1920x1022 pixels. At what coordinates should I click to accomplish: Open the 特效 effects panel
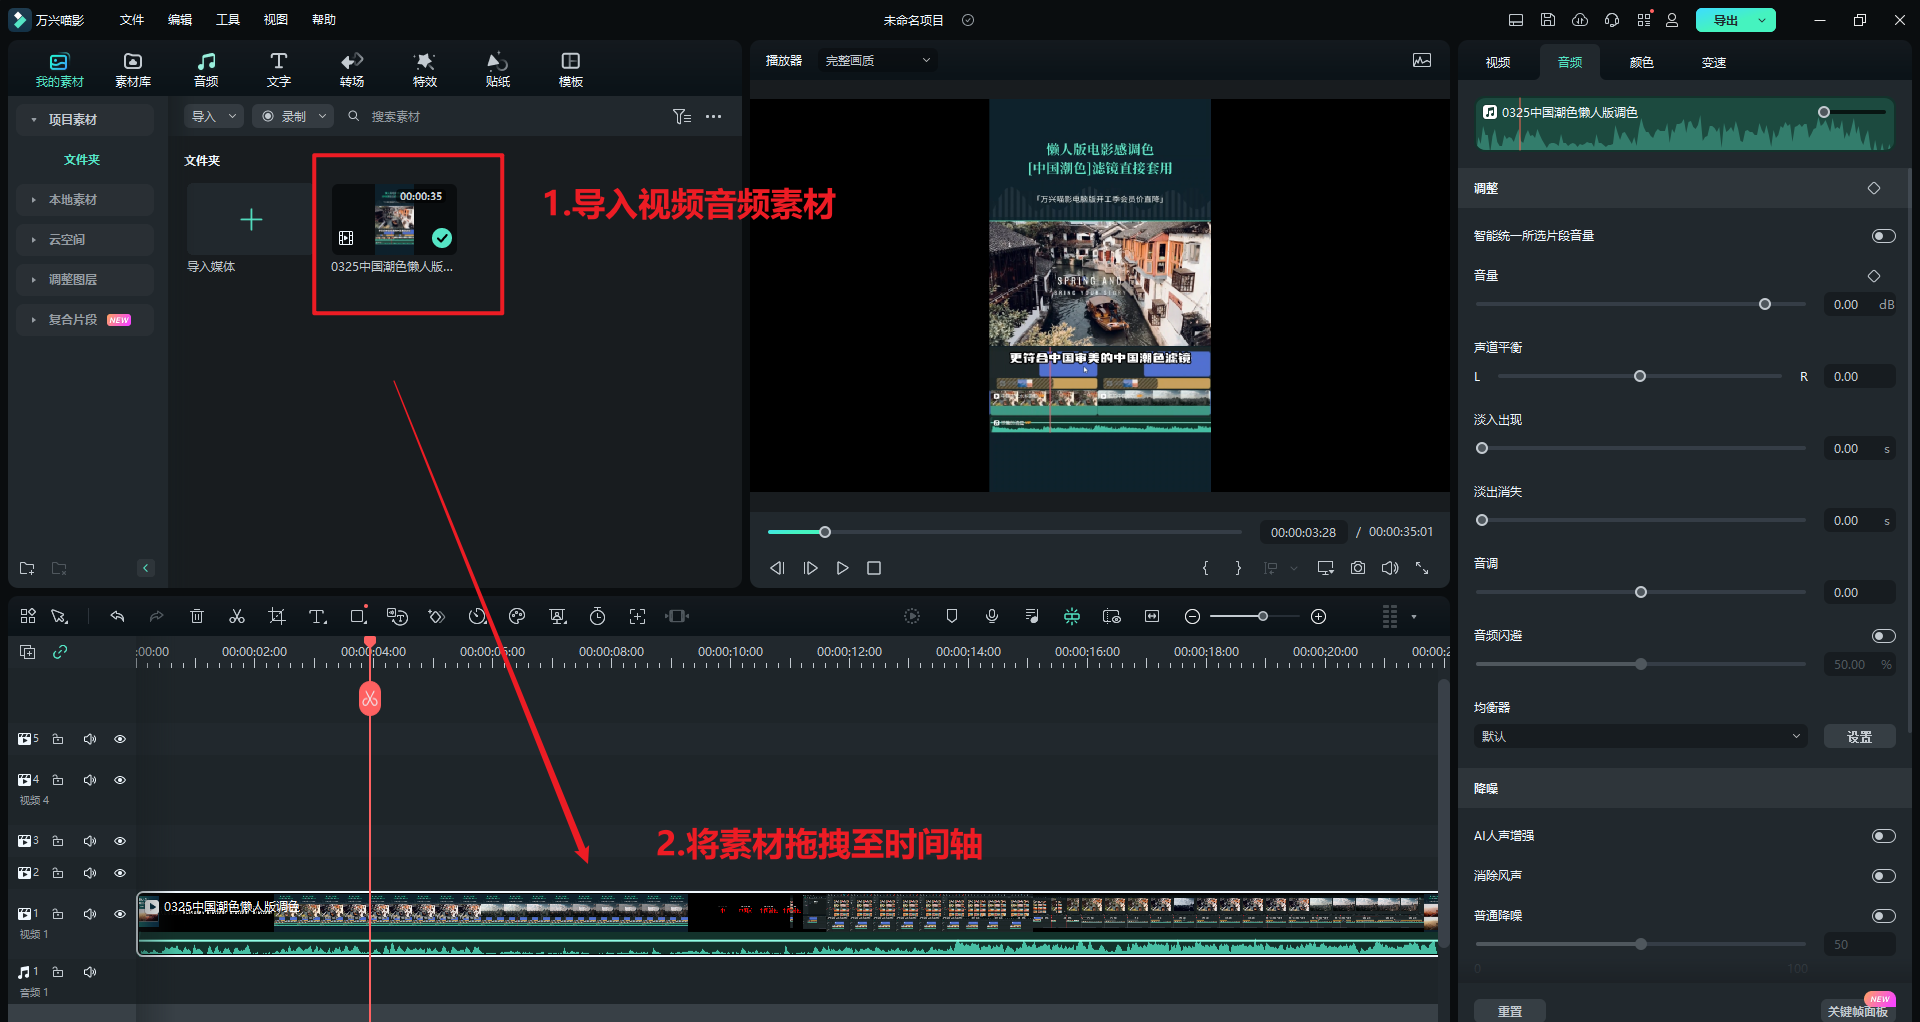pos(424,69)
